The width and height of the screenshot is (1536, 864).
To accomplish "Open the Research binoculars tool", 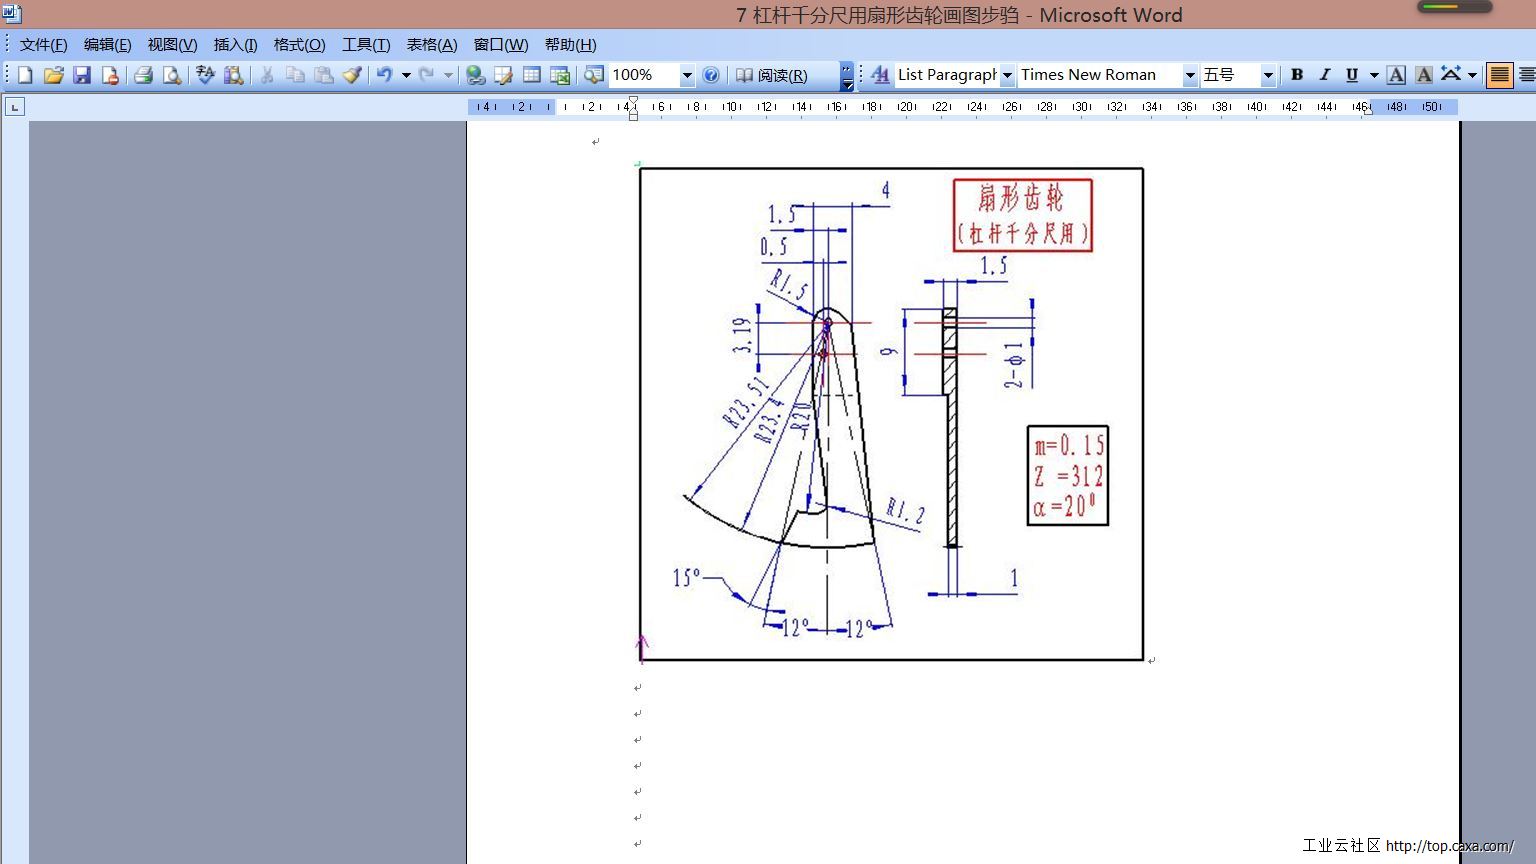I will coord(234,75).
